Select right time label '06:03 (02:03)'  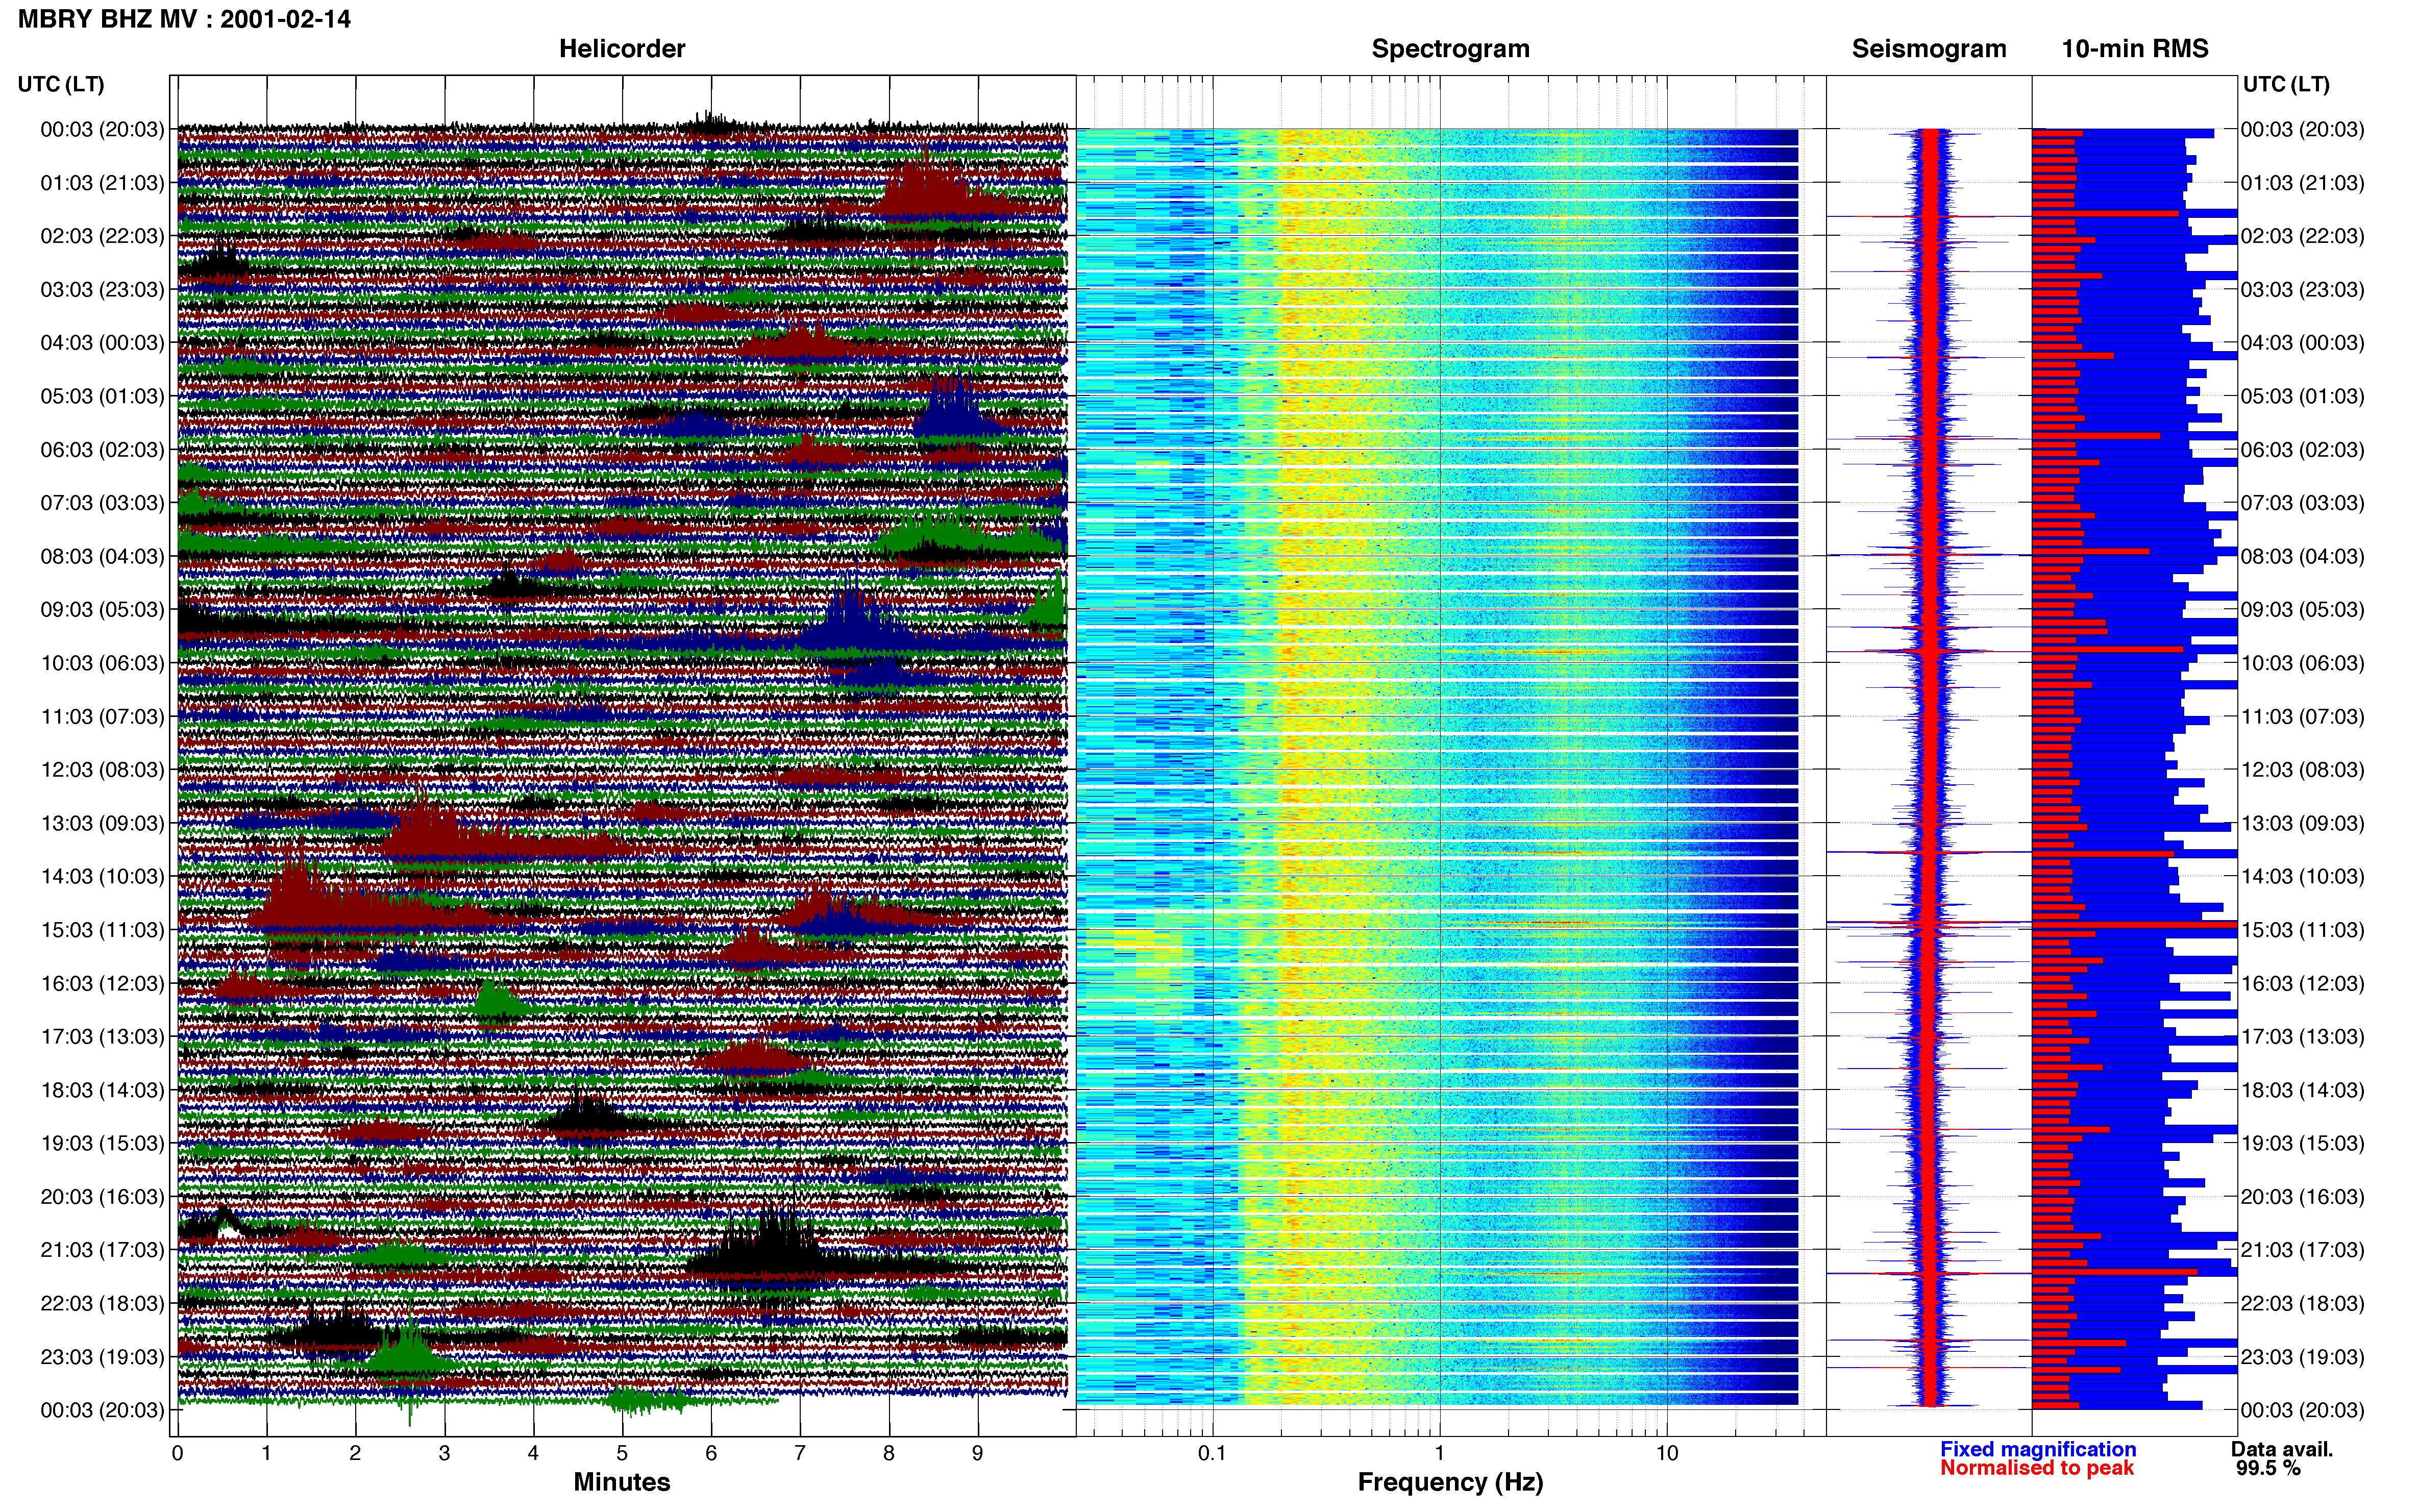[2303, 450]
